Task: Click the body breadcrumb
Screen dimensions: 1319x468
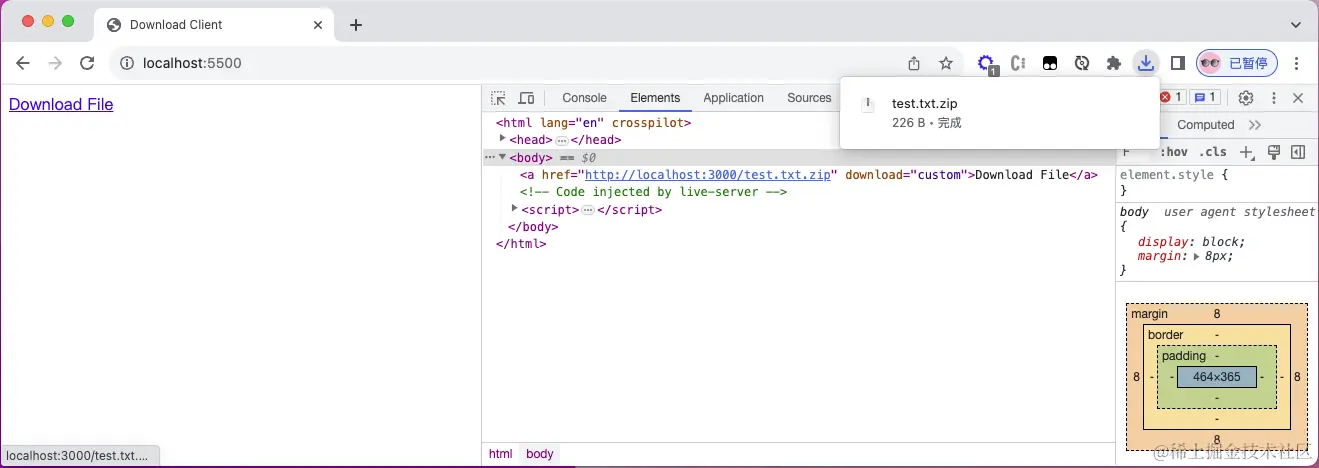Action: click(x=540, y=454)
